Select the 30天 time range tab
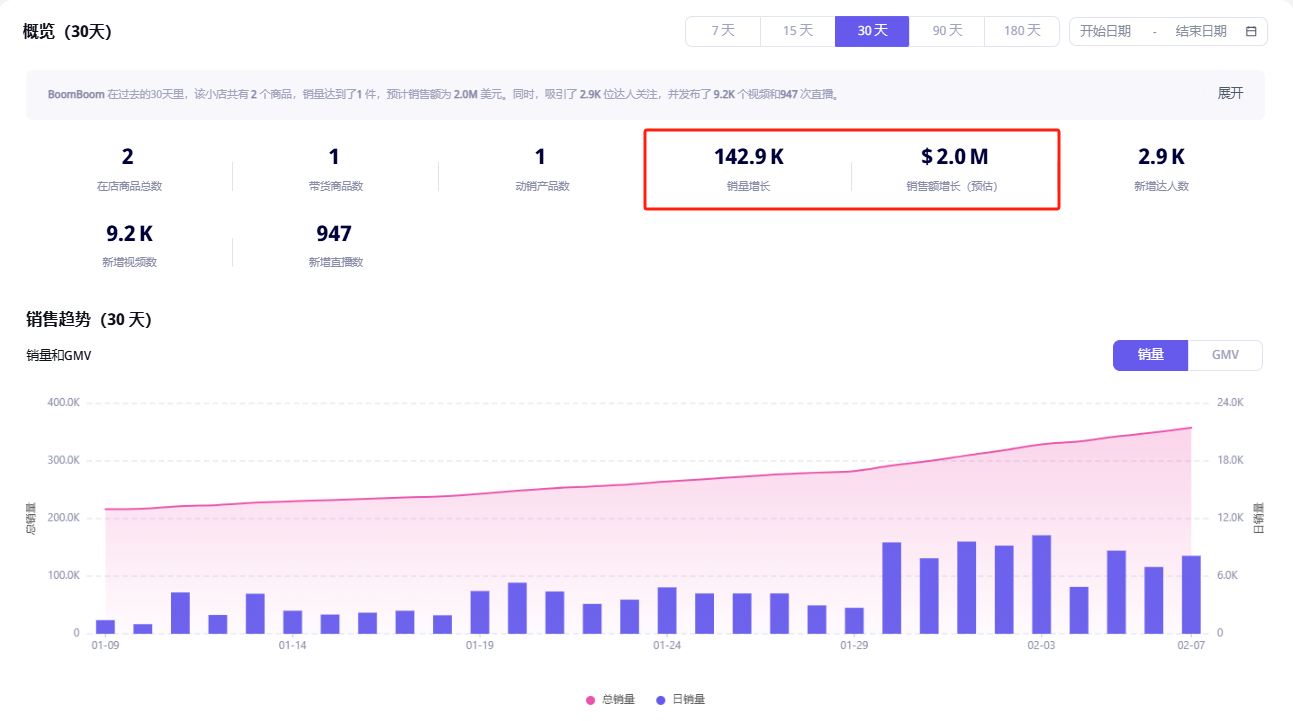The image size is (1293, 721). pos(872,31)
